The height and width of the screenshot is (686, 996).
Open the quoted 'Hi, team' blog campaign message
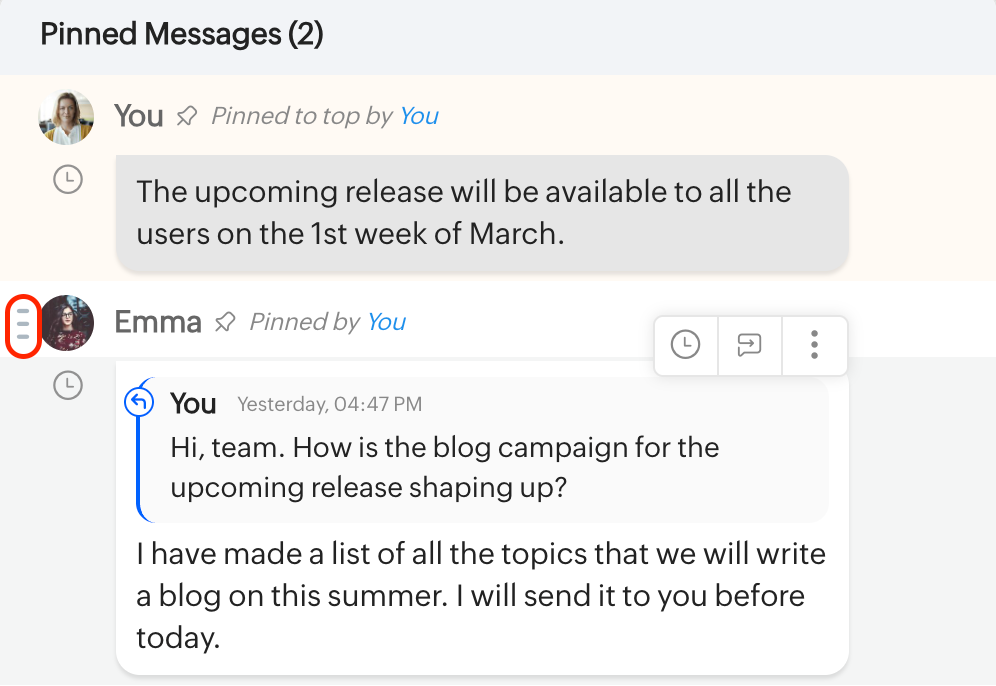[x=444, y=466]
